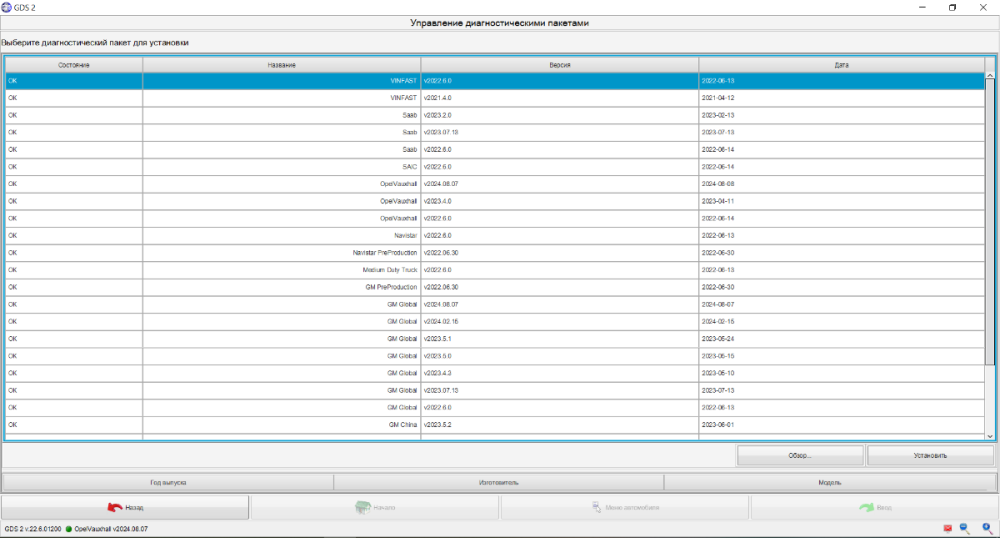Click the Год выпуска field bar
Image resolution: width=1000 pixels, height=538 pixels.
[168, 483]
